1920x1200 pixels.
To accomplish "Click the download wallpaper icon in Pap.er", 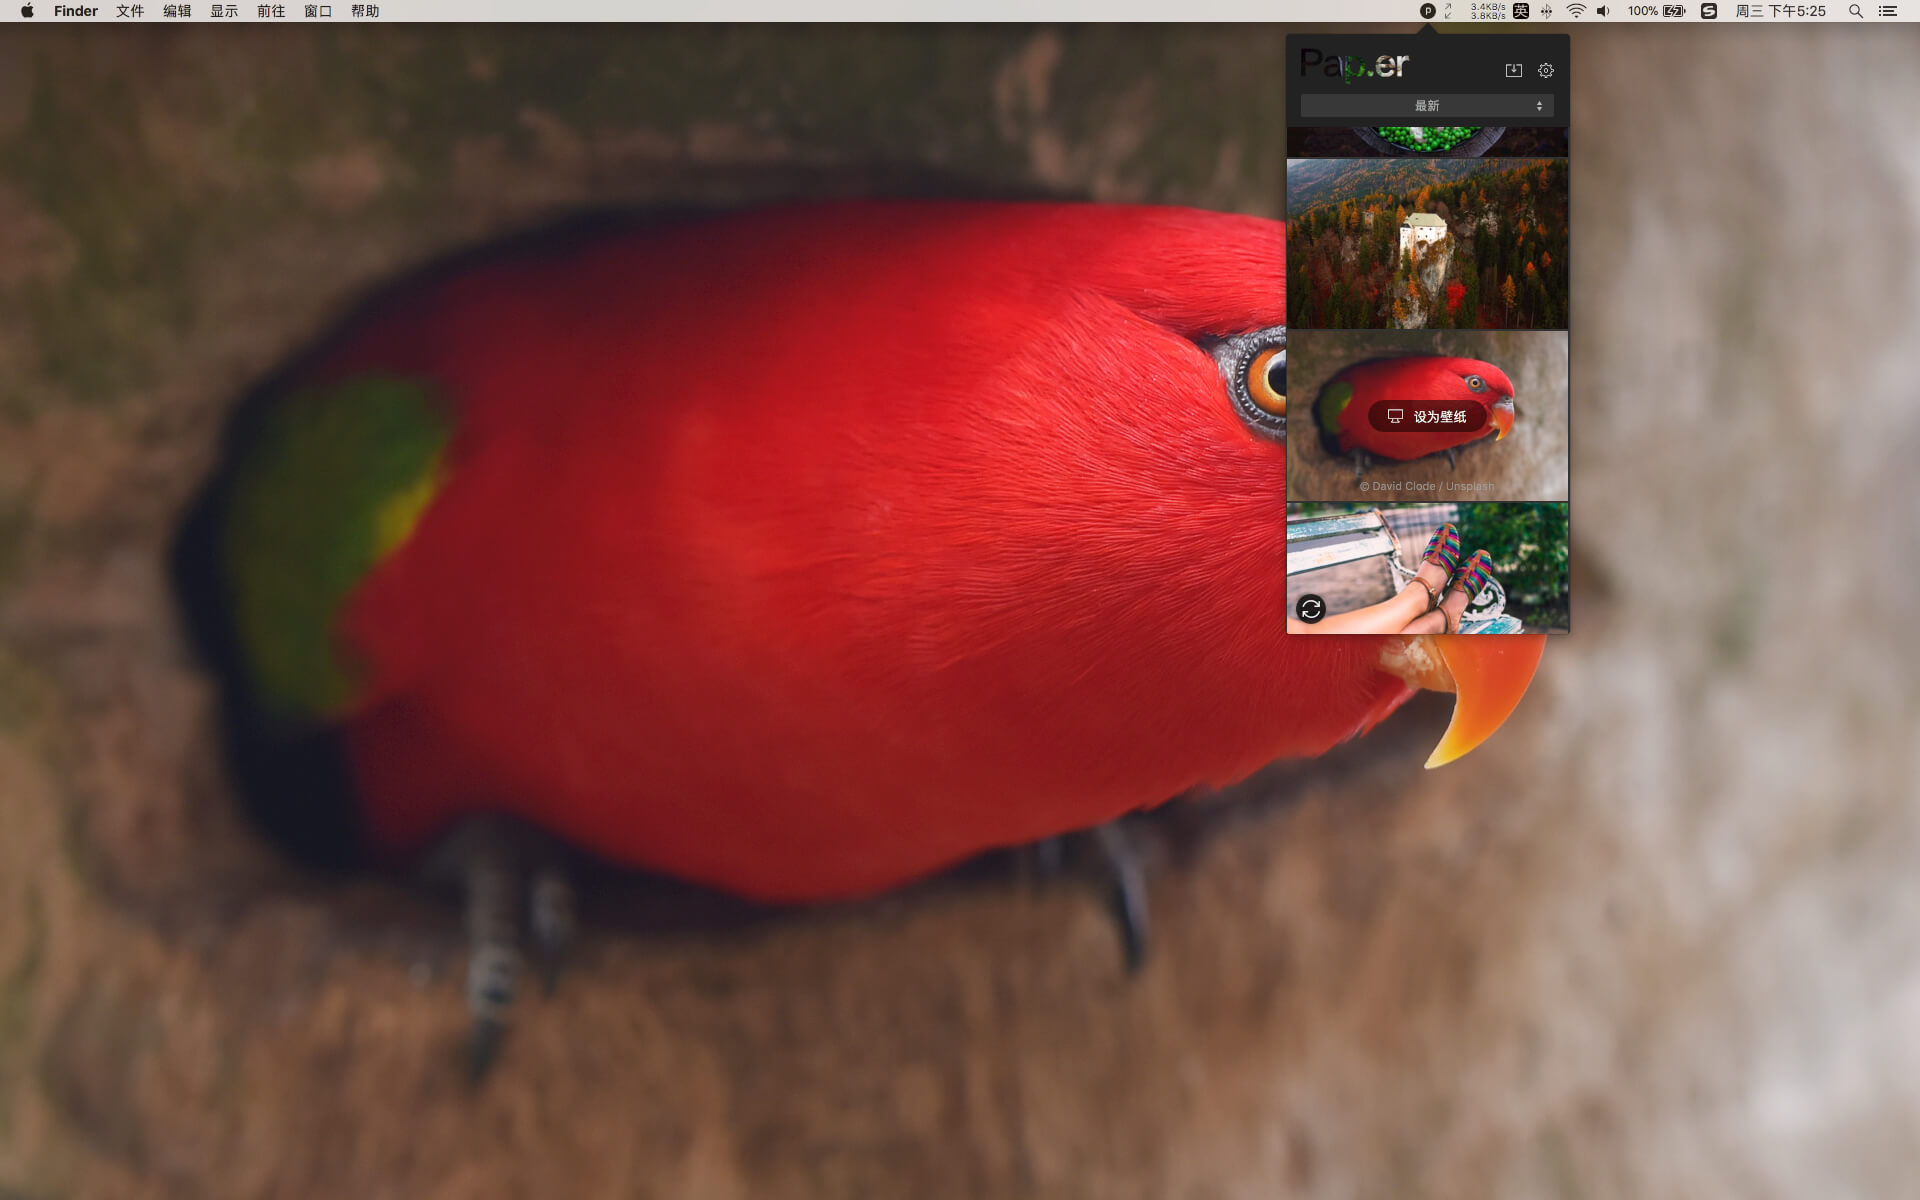I will tap(1513, 70).
